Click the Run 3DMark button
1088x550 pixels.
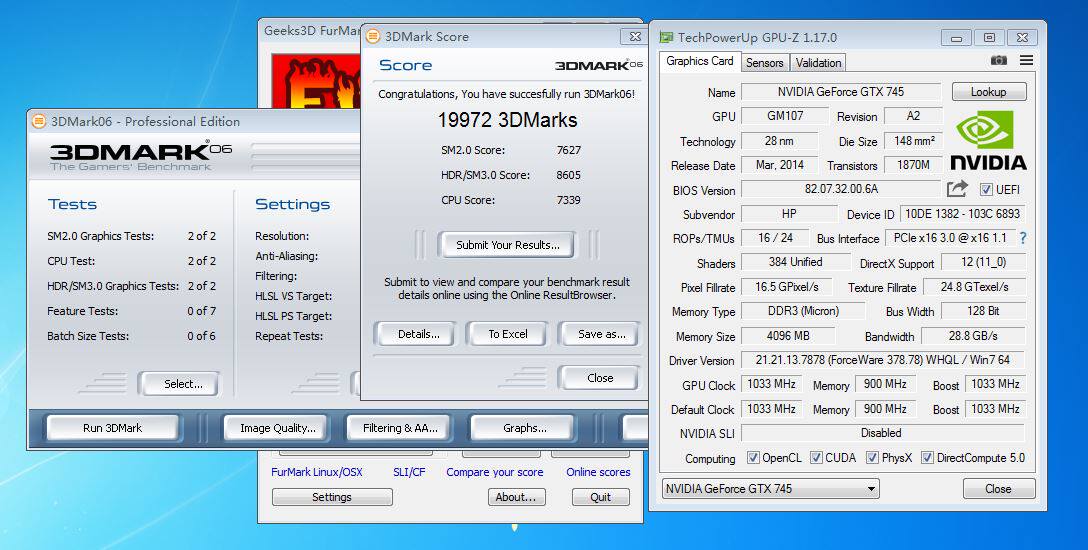click(x=112, y=428)
